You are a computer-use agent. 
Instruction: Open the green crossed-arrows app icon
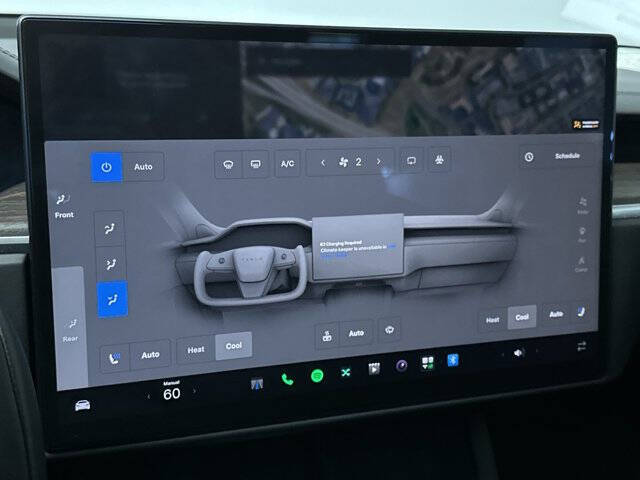(x=346, y=372)
